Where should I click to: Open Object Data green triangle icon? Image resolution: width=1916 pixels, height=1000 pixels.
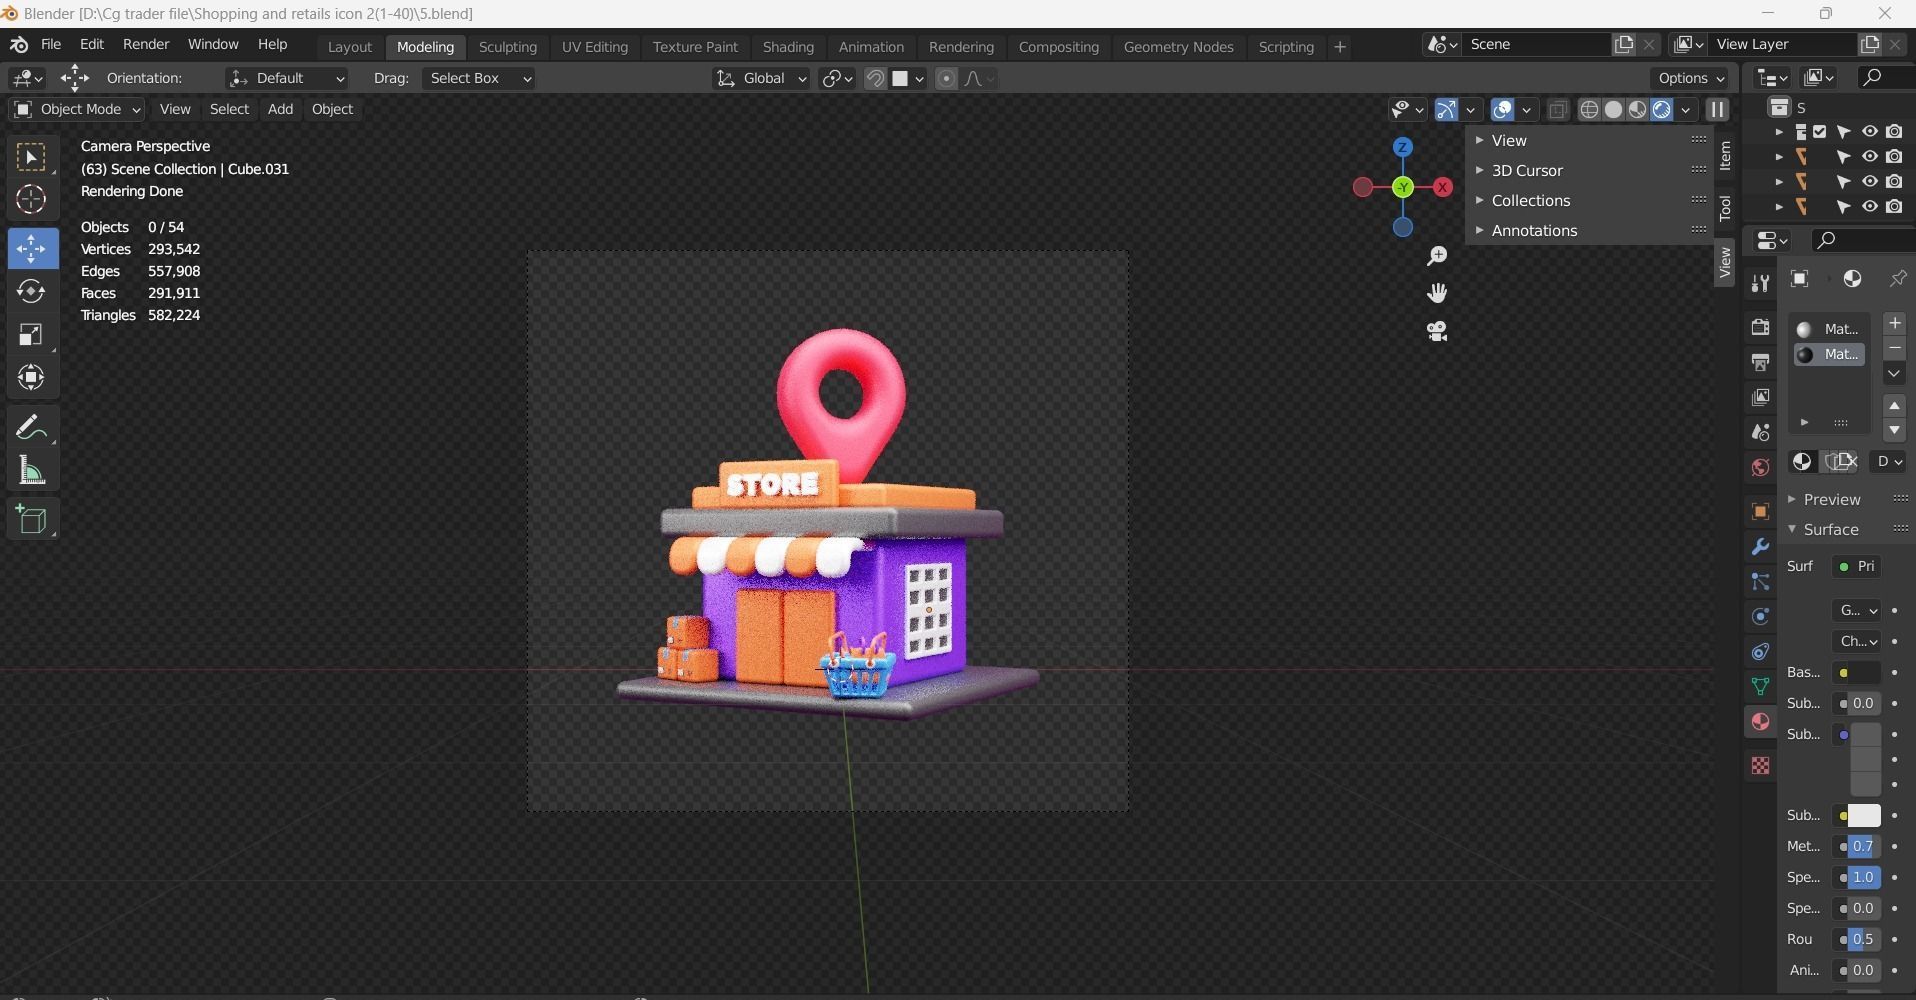[1760, 687]
